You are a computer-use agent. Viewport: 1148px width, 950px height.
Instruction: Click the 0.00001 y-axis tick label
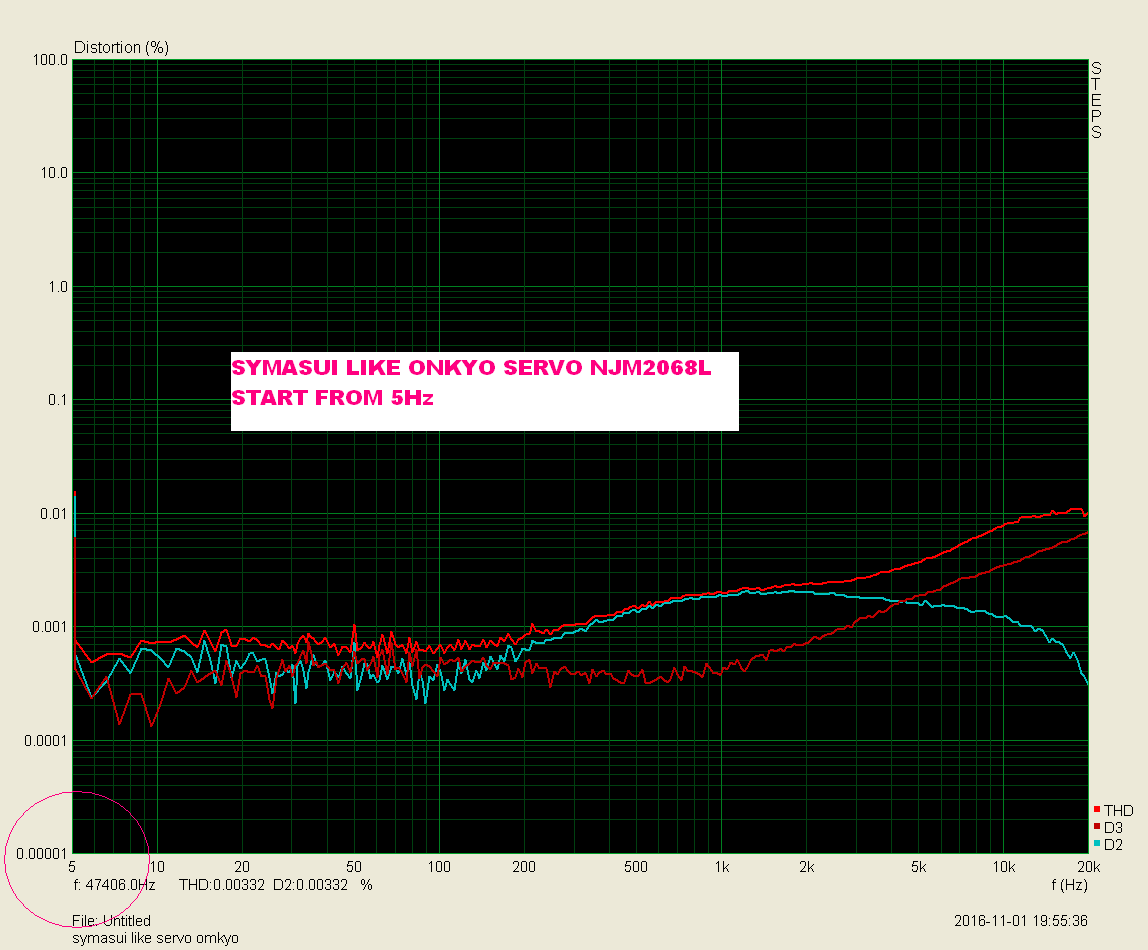point(42,854)
